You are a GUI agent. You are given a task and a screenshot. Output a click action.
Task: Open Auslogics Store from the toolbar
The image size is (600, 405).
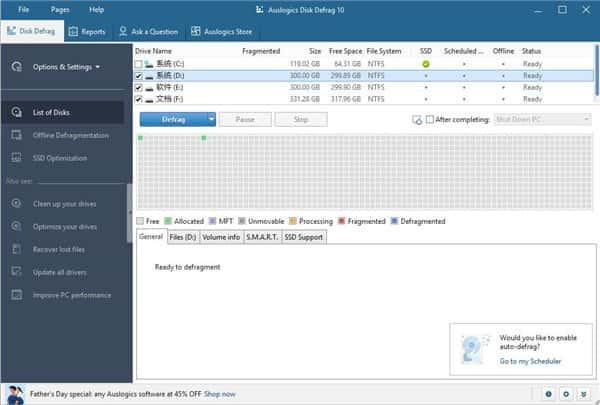198,32
